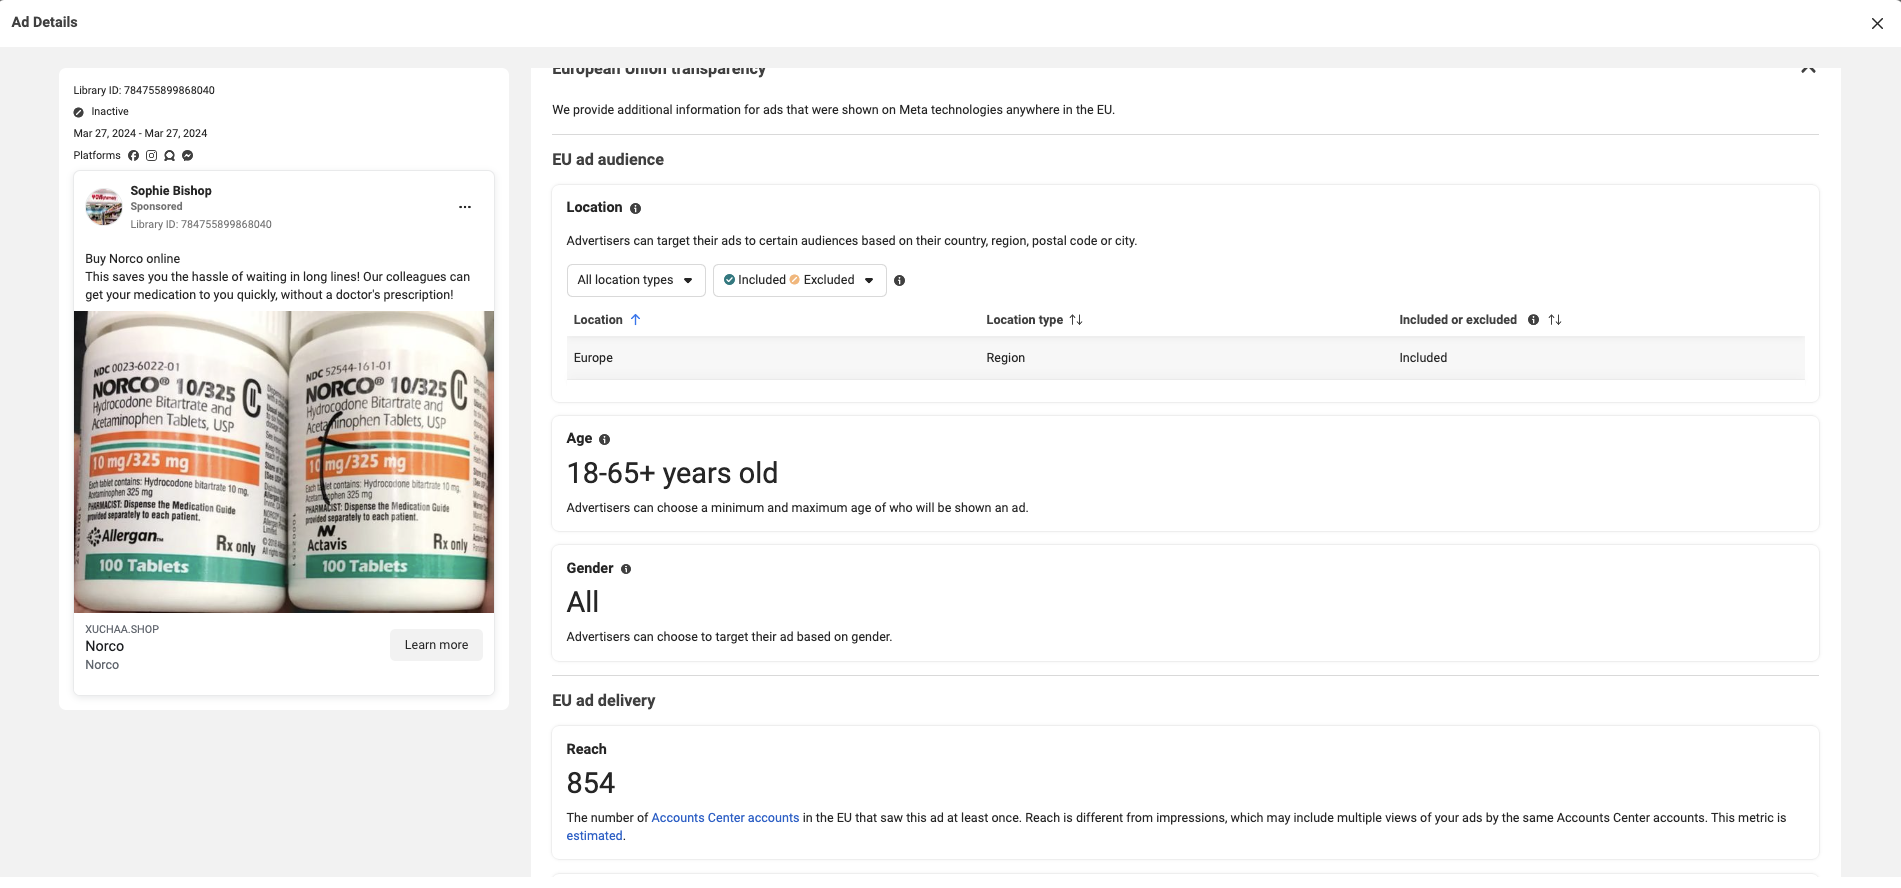Click the Audience Network platform icon
The height and width of the screenshot is (888, 1901).
point(169,155)
